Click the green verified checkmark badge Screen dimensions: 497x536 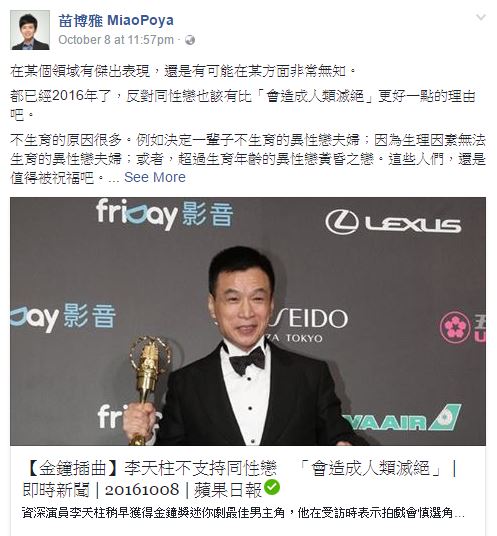point(272,487)
